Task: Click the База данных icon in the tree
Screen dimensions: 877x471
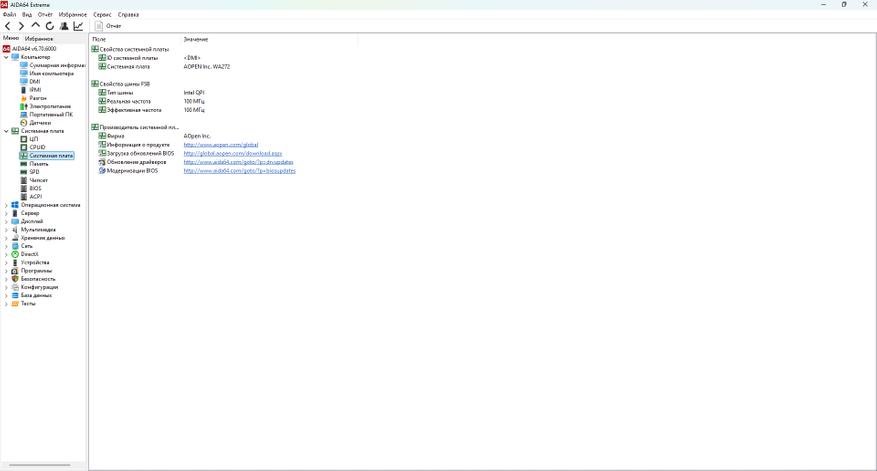Action: (x=15, y=295)
